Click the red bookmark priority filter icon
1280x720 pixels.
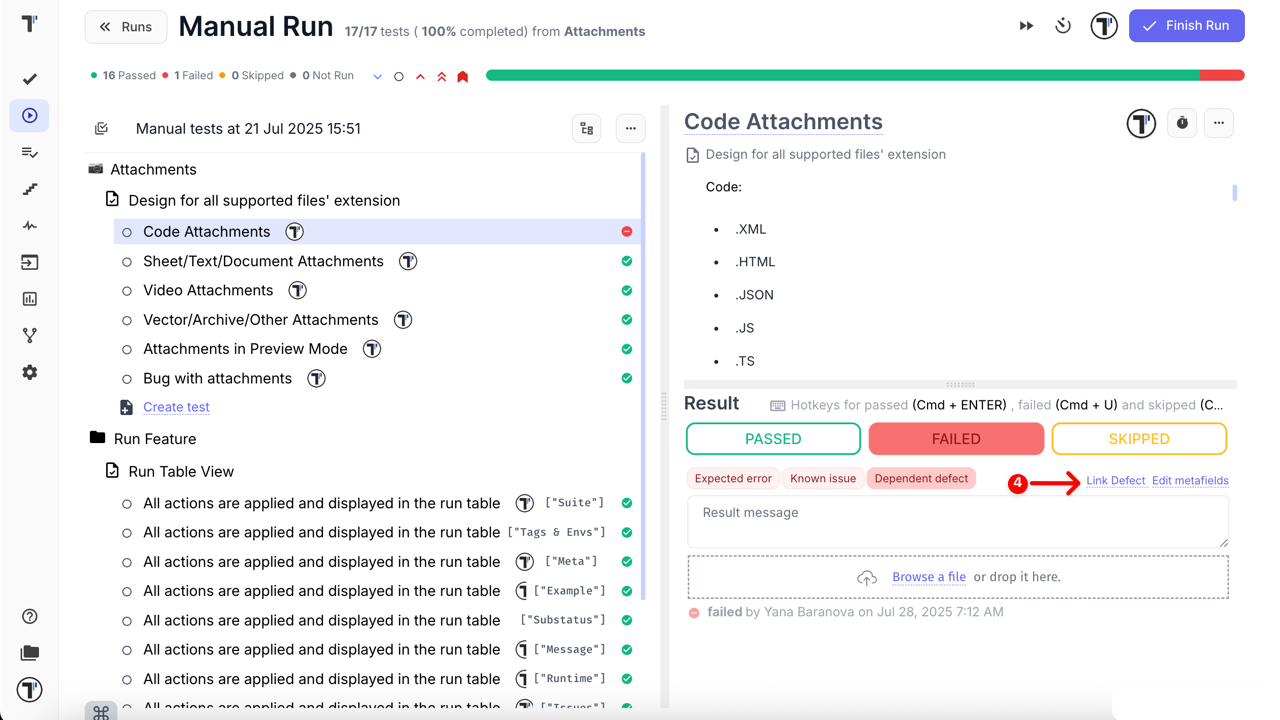tap(463, 76)
